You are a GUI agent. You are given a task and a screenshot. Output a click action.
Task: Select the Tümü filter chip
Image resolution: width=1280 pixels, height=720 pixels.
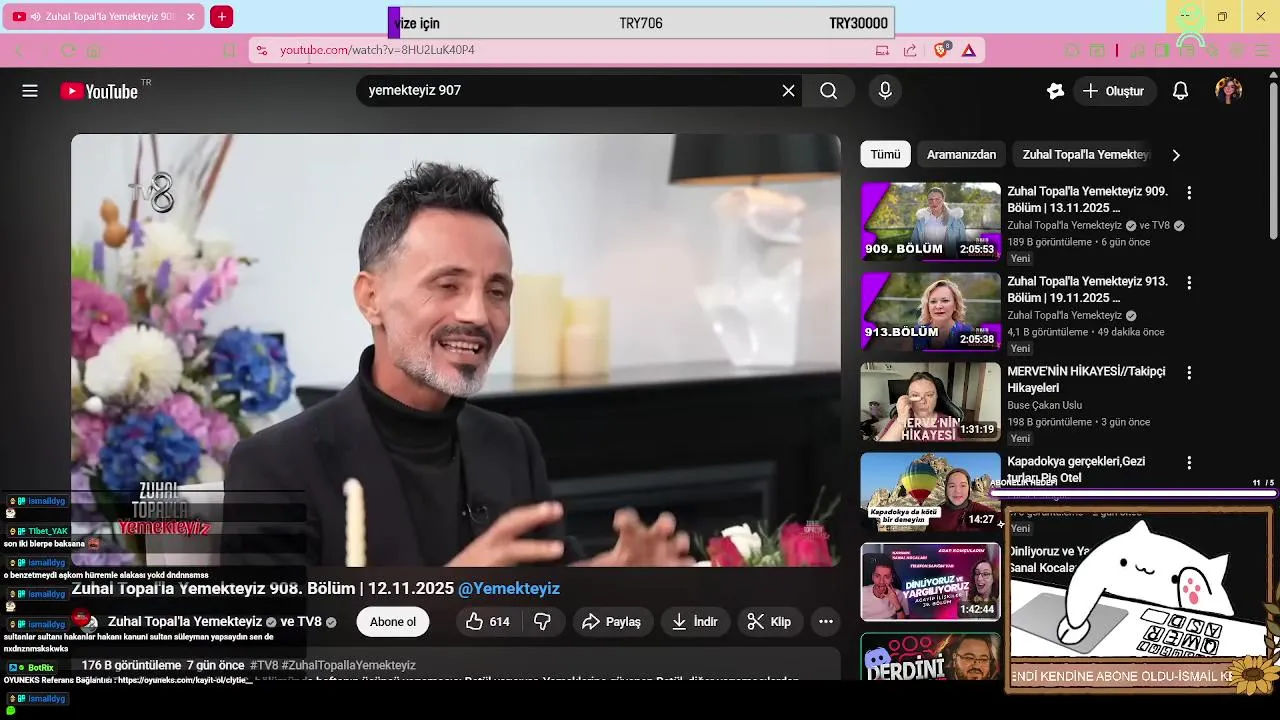(x=885, y=155)
